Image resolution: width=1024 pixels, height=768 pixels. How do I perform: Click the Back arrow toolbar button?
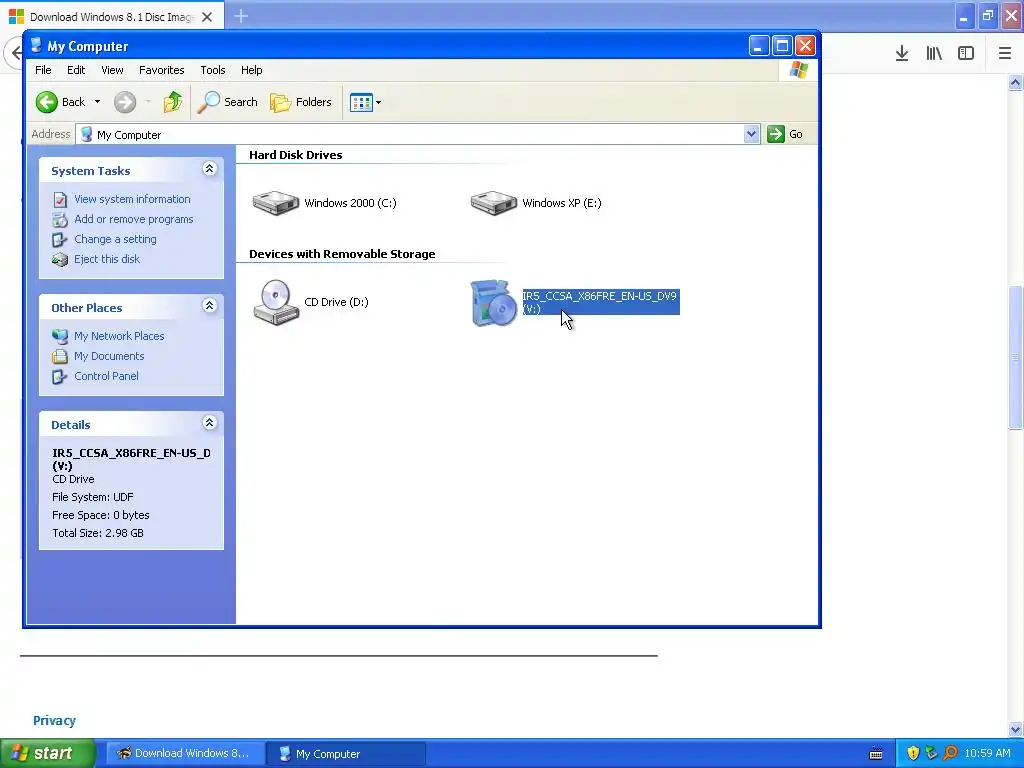tap(60, 102)
